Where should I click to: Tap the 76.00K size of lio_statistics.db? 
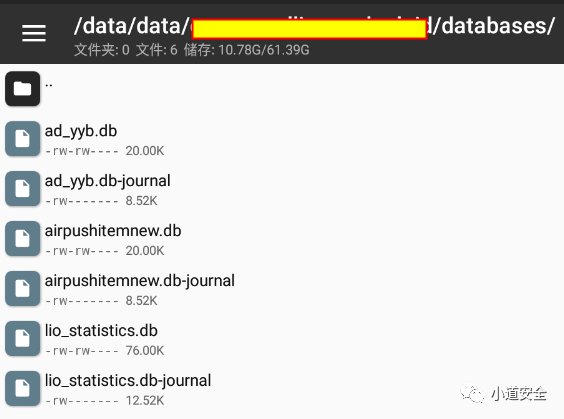(145, 350)
